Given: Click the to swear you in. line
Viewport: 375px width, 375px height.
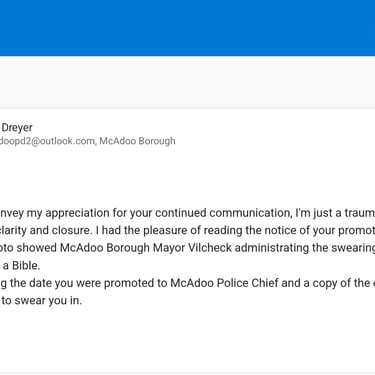Looking at the screenshot, I should tap(41, 301).
